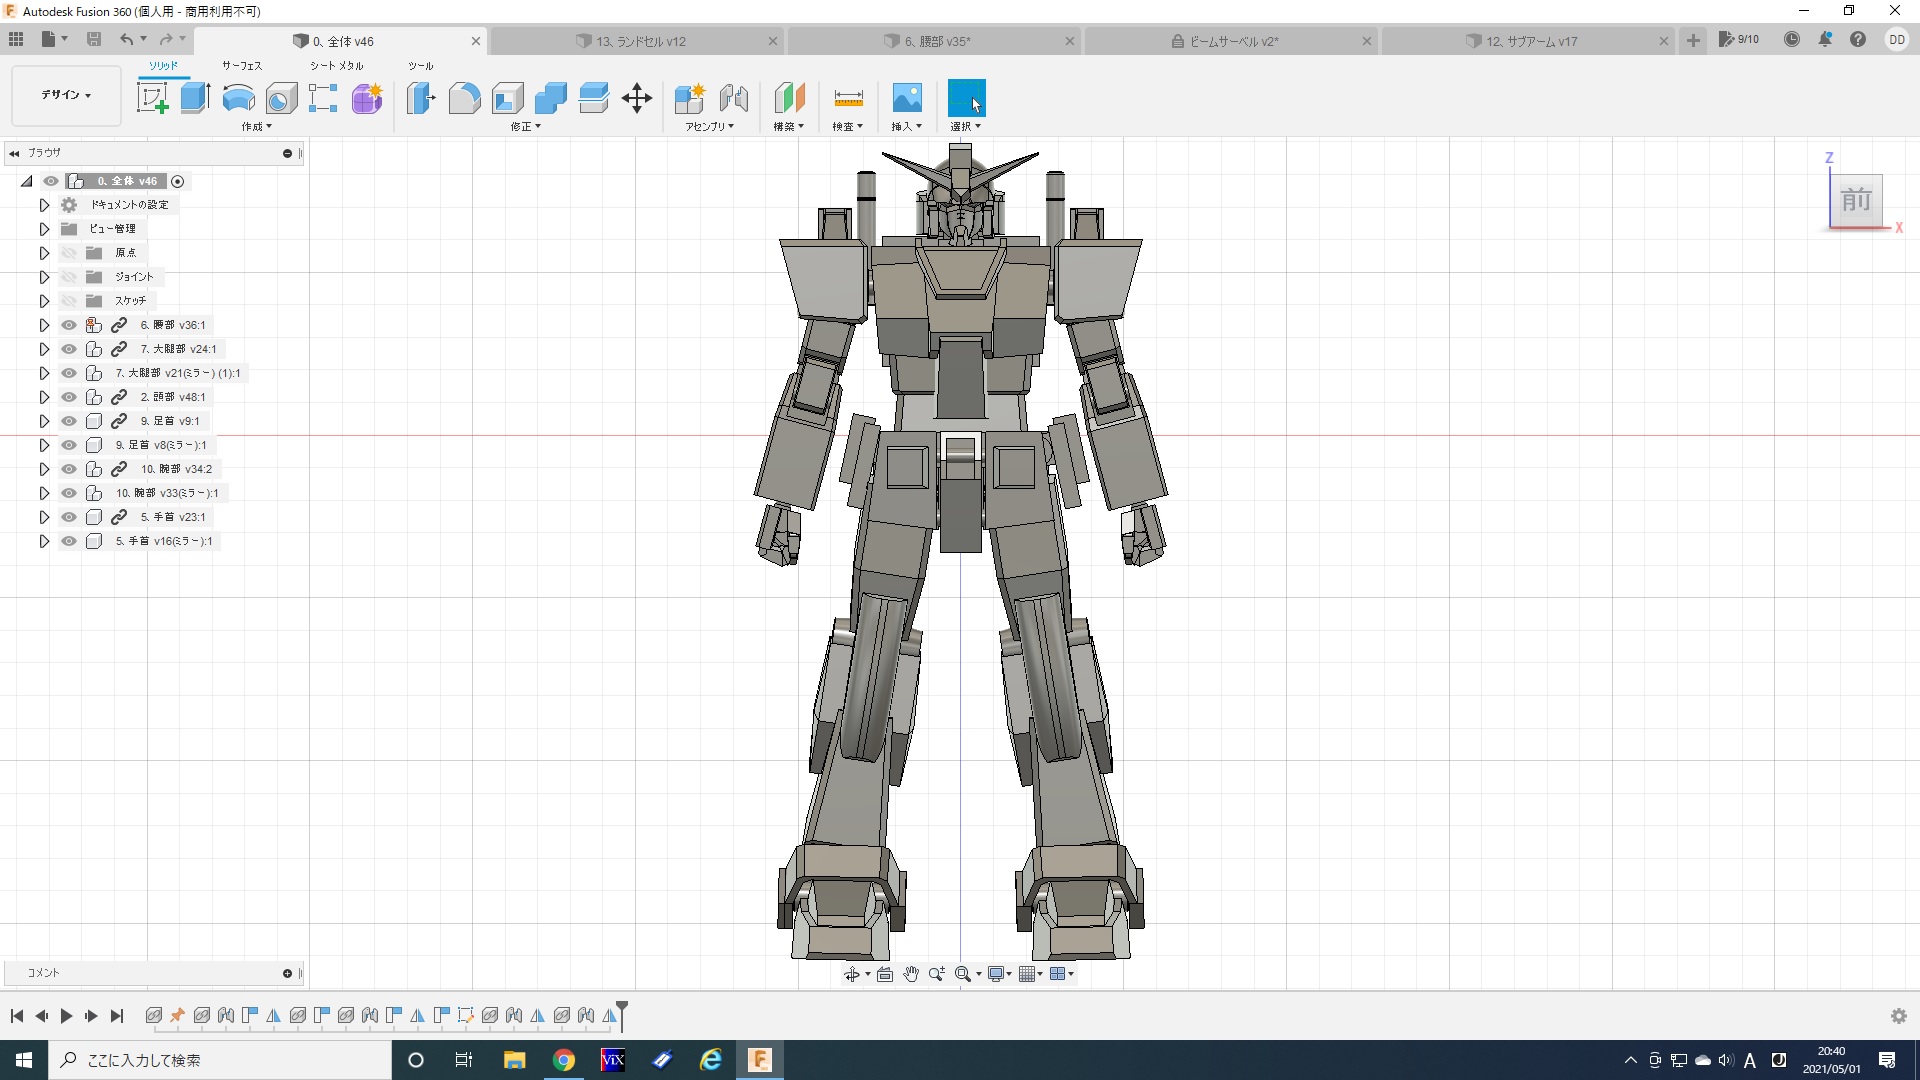Switch to the サーフェス ribbon tab

coord(241,66)
